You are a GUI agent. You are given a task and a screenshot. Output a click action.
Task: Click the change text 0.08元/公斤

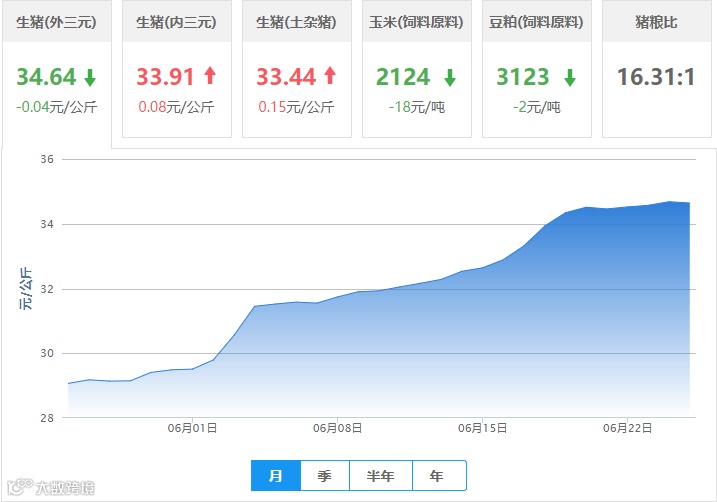(x=177, y=107)
